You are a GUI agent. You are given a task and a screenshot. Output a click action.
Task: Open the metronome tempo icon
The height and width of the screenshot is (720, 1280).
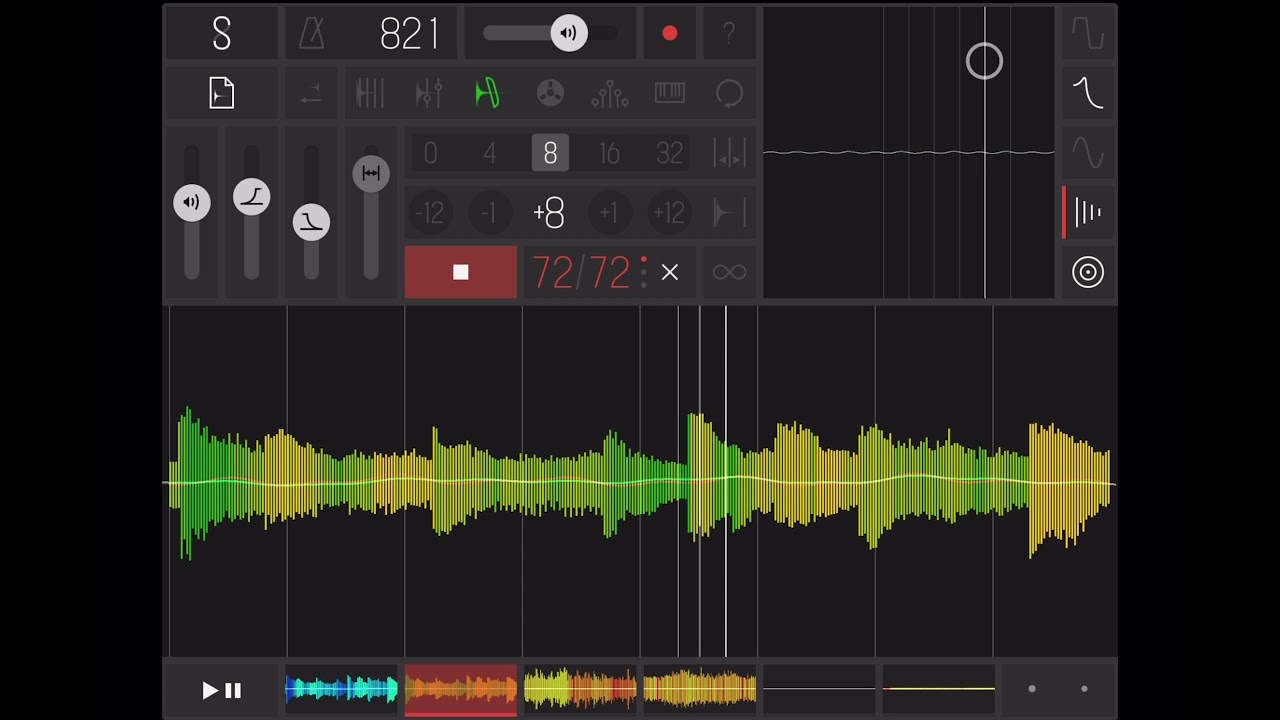311,34
